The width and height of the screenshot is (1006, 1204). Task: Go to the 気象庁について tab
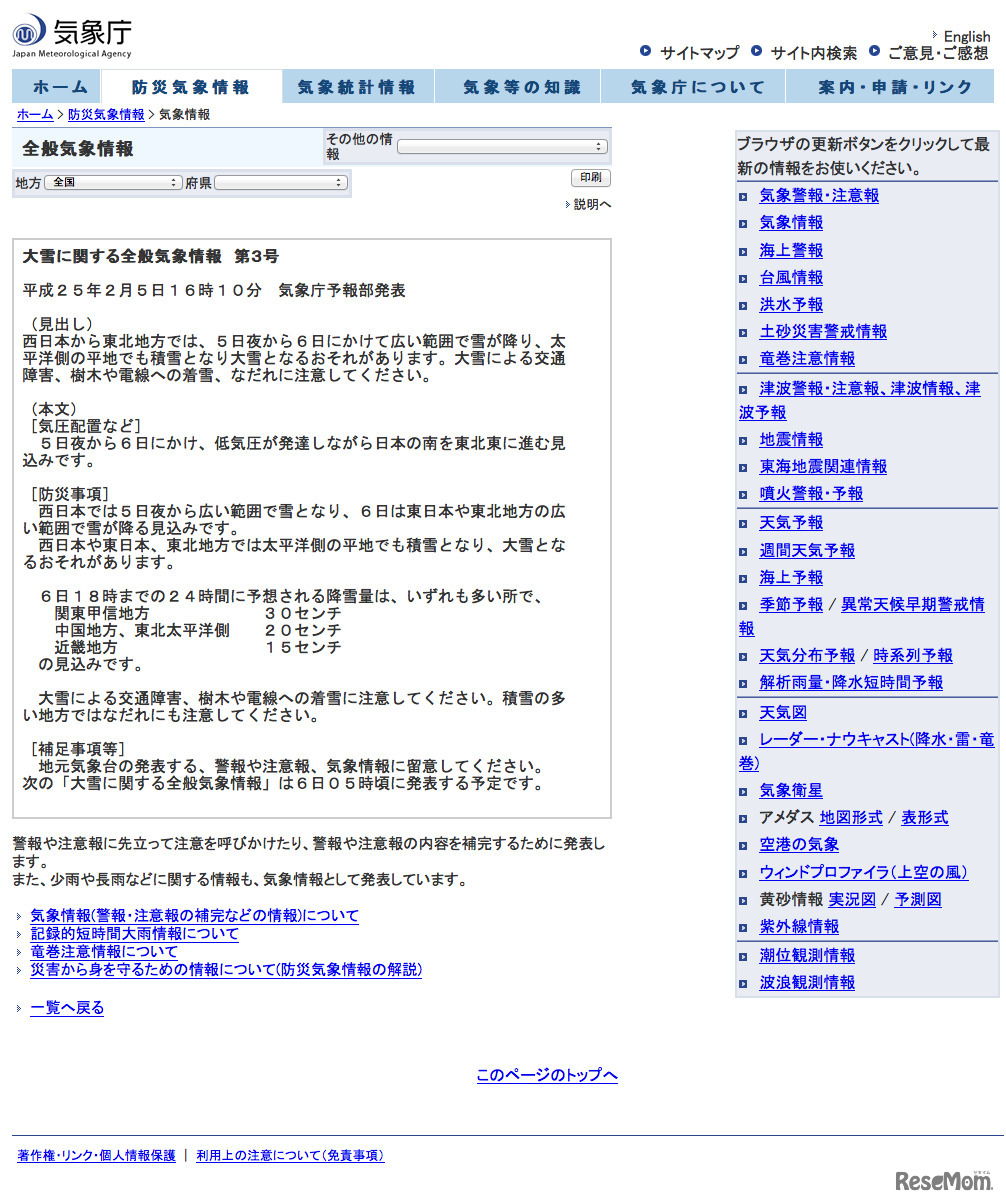click(x=693, y=87)
